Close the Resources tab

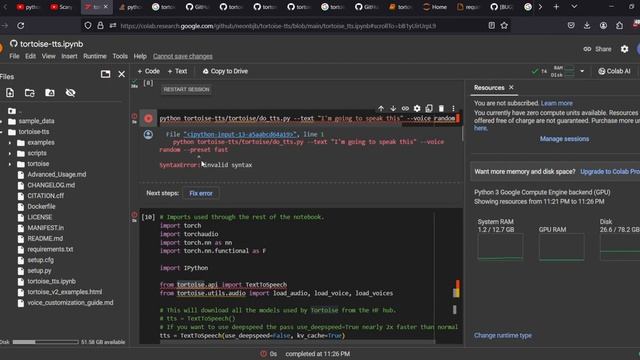(x=511, y=87)
